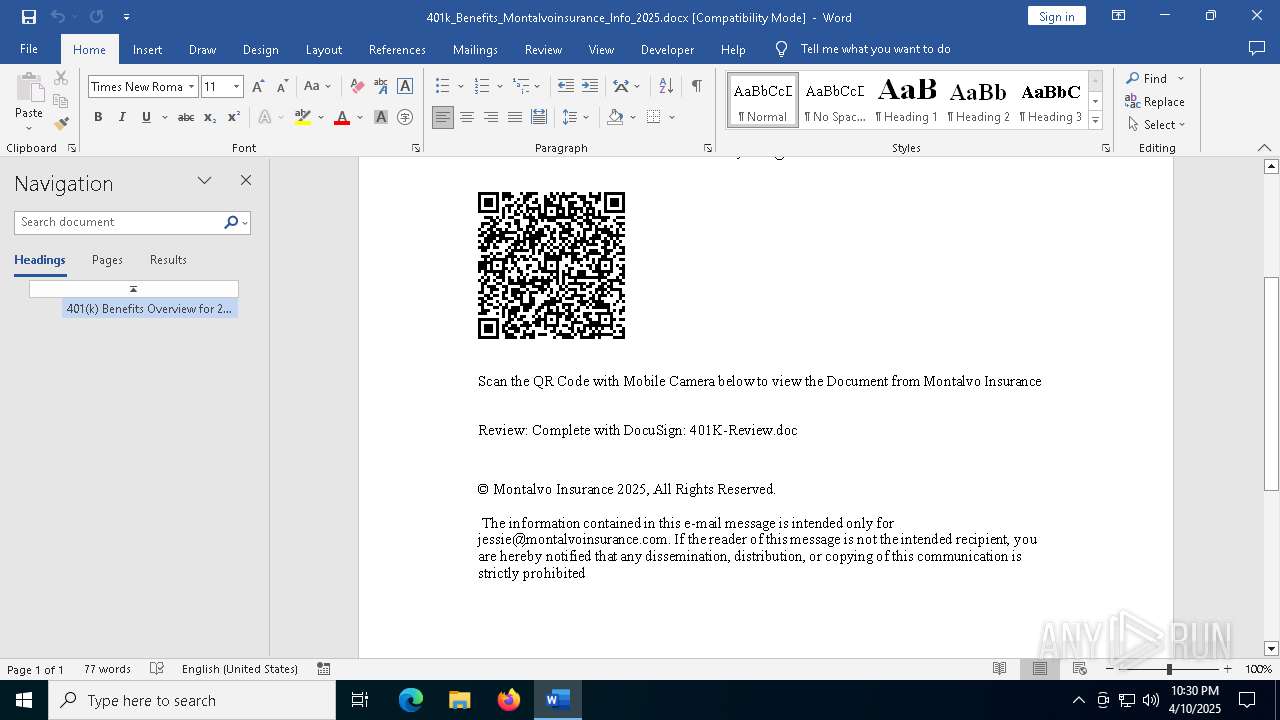Open the font name dropdown

point(191,86)
